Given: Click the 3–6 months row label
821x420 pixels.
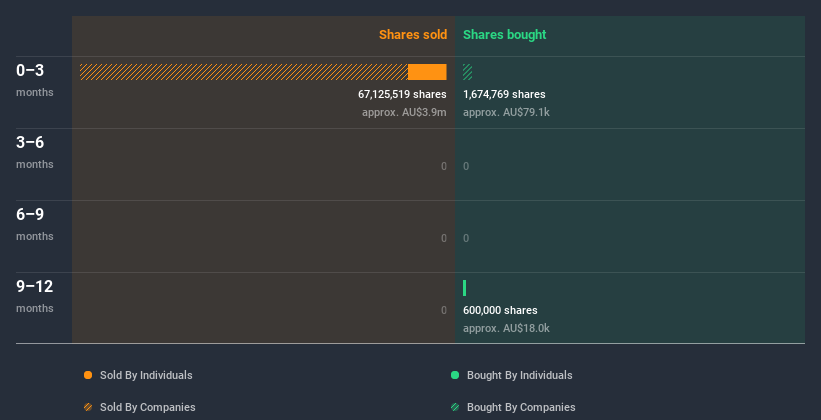Looking at the screenshot, I should coord(35,152).
